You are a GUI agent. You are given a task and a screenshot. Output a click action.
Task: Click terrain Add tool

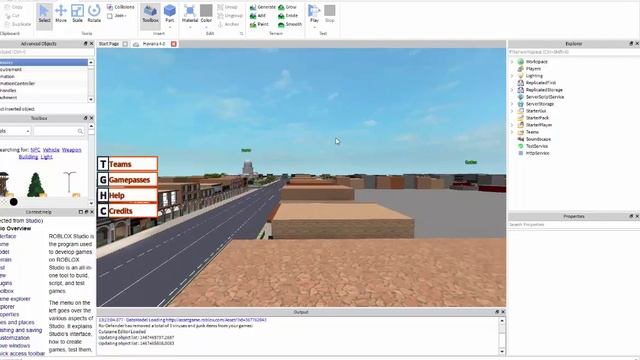pyautogui.click(x=258, y=16)
